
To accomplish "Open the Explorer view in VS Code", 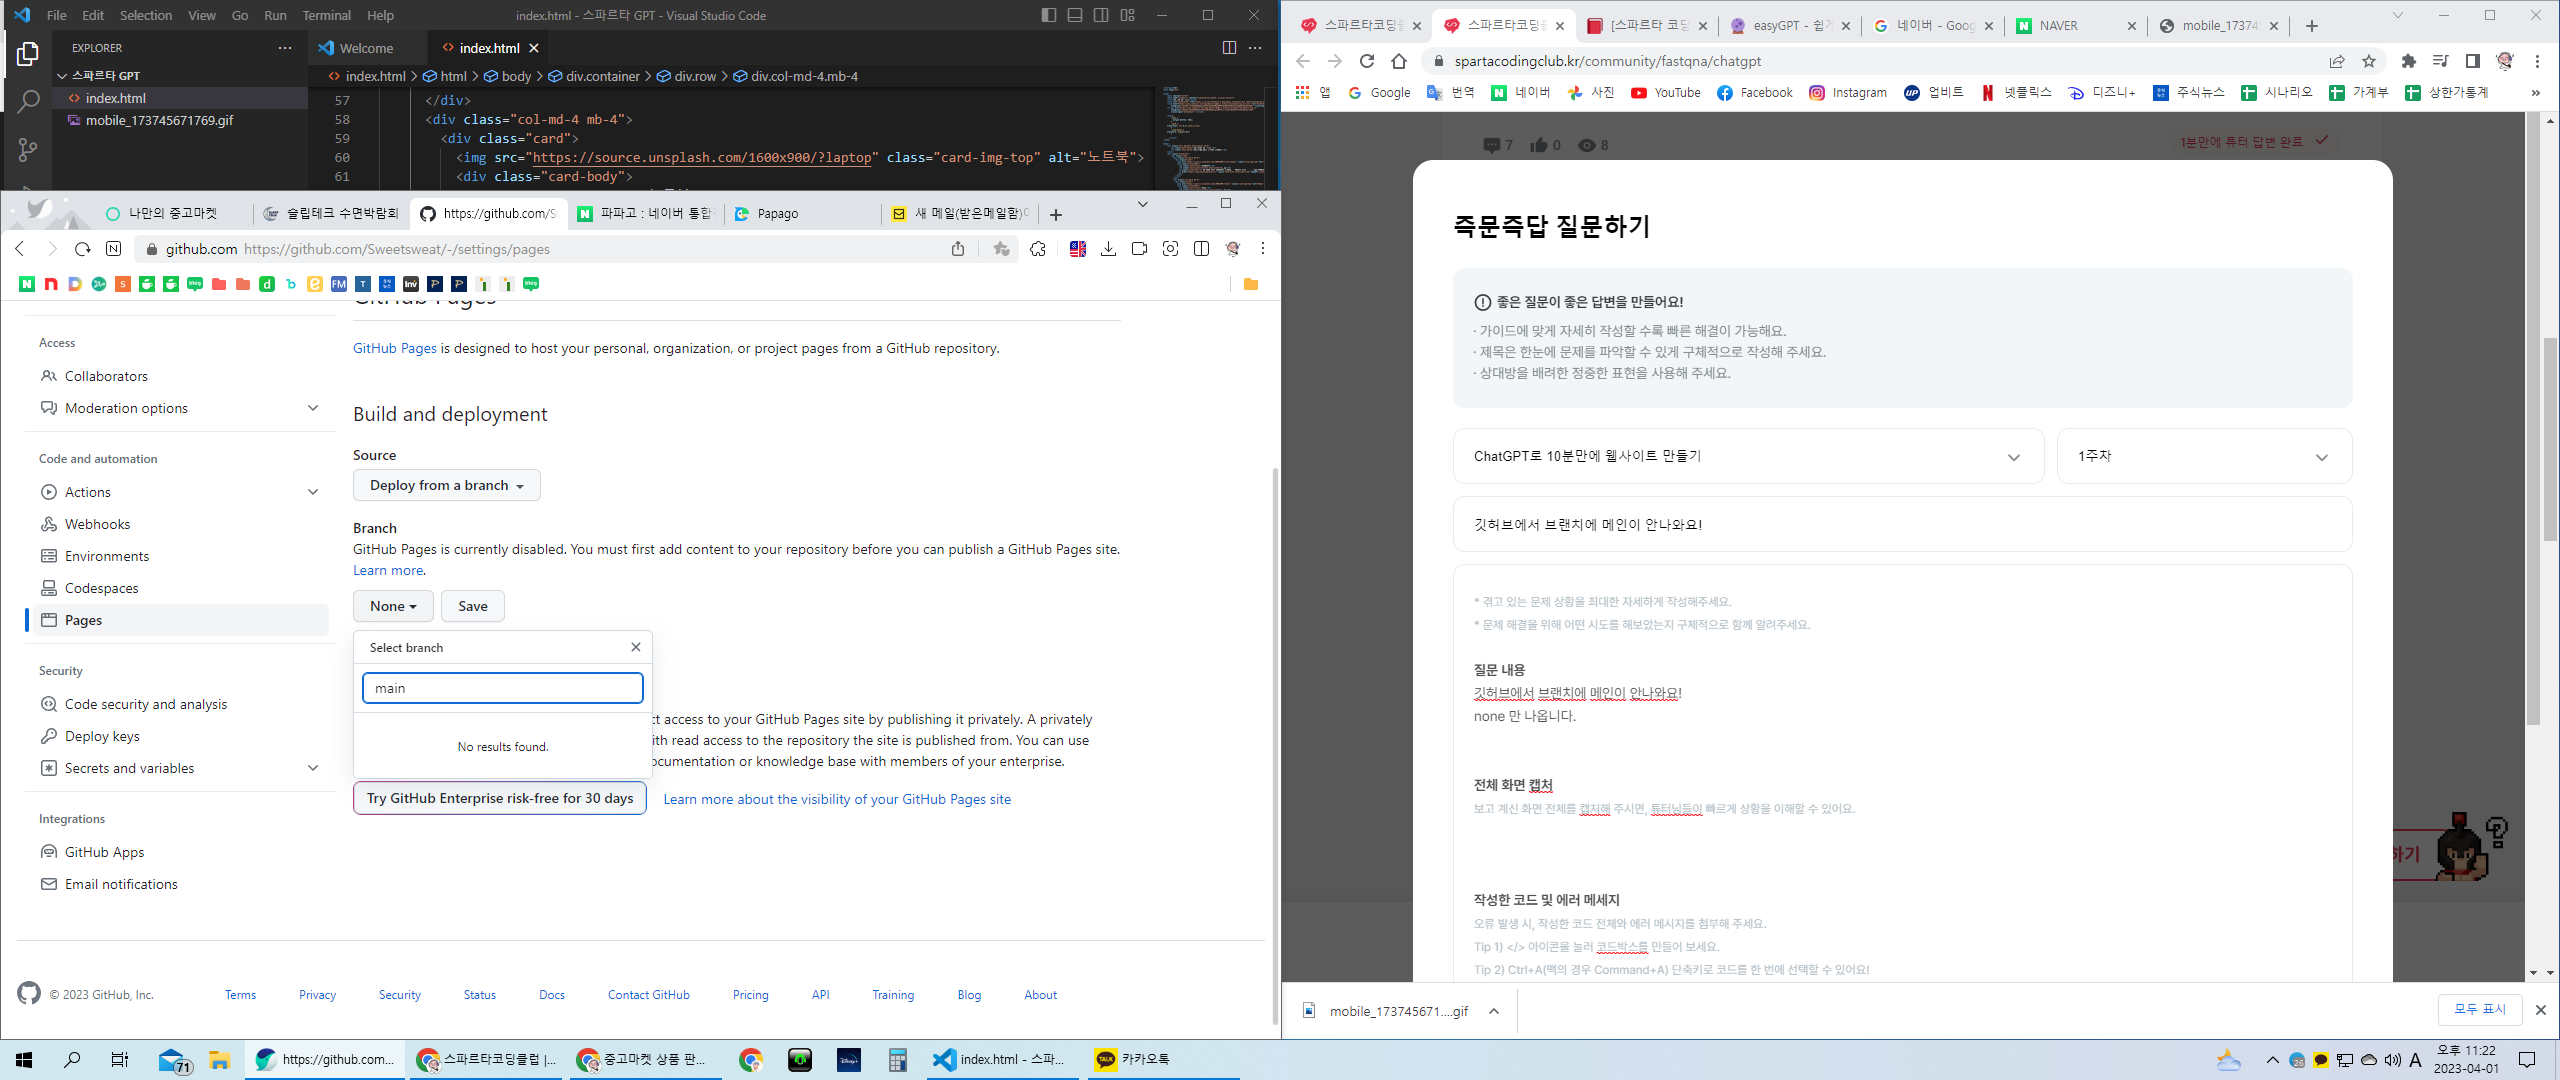I will click(28, 54).
